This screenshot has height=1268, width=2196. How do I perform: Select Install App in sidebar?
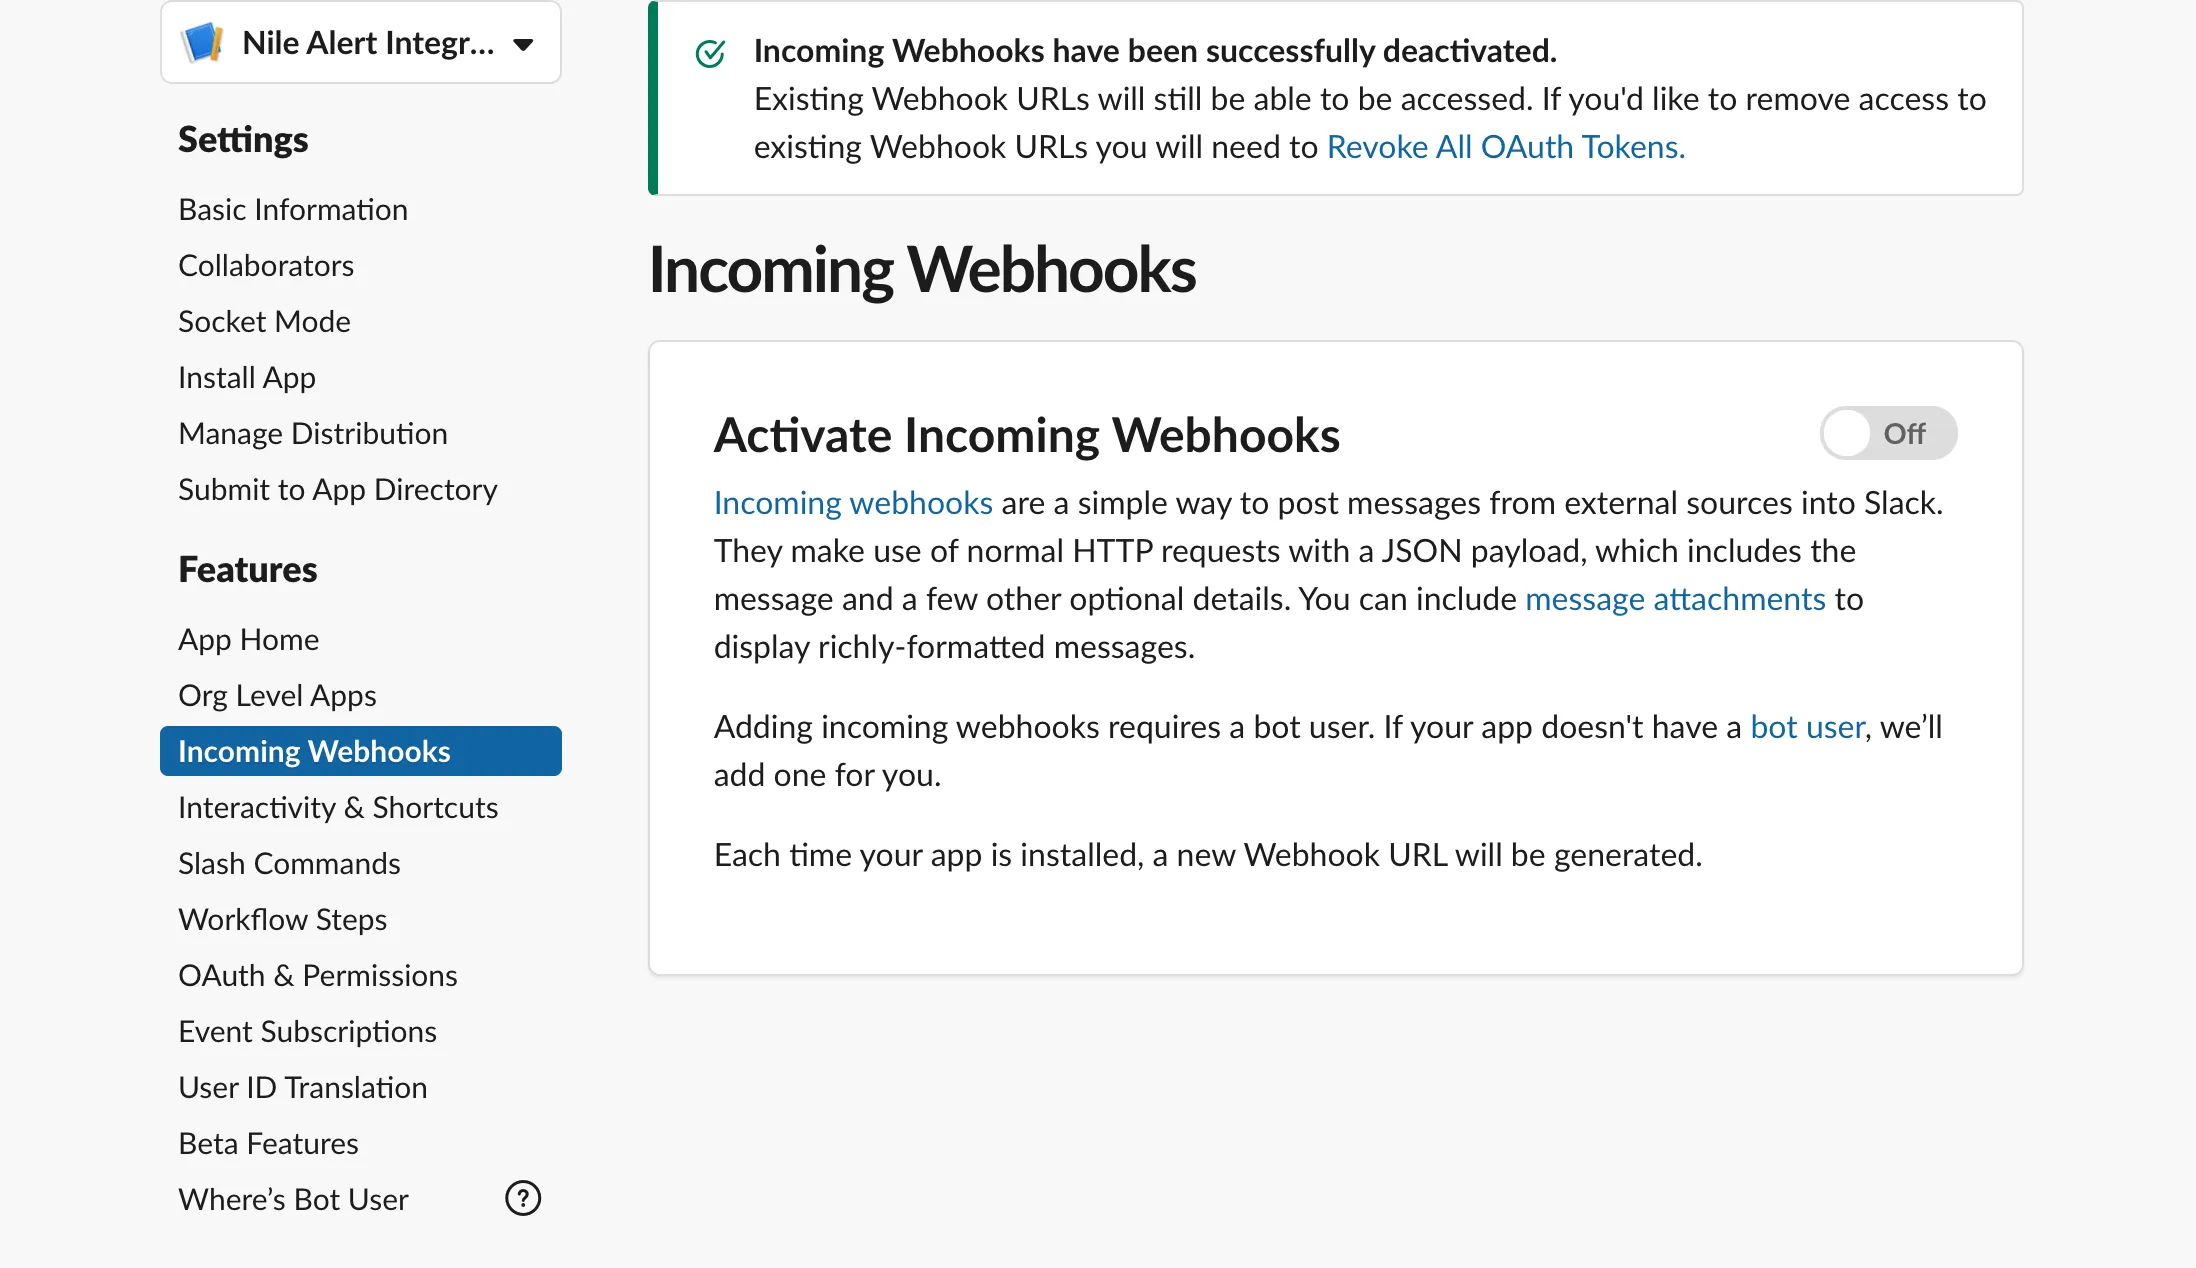247,378
